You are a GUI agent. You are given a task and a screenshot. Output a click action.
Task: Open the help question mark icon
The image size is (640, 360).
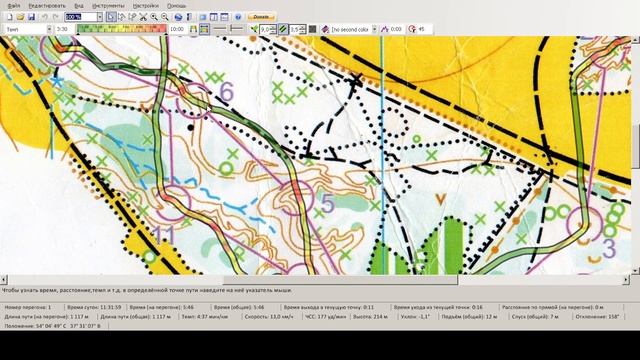click(238, 17)
